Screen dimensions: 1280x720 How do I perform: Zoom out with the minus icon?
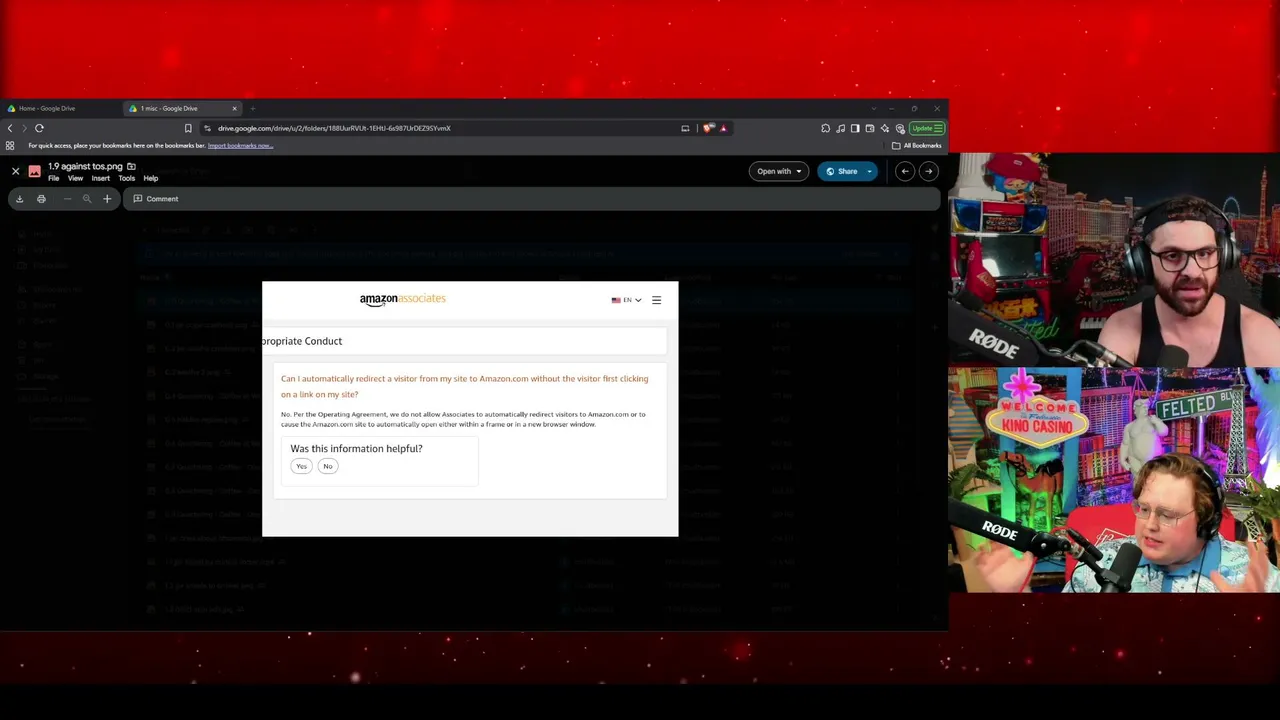coord(67,199)
